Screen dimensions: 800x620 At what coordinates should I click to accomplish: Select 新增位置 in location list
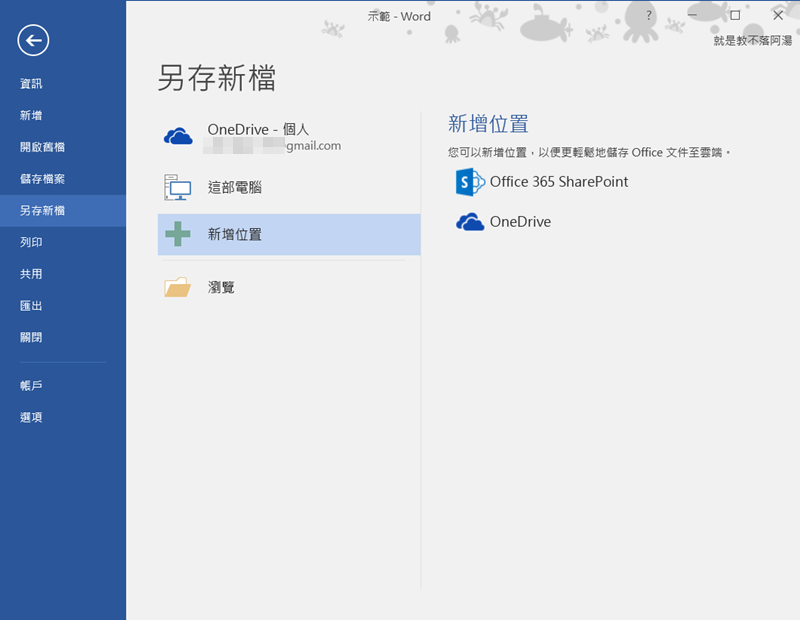289,234
